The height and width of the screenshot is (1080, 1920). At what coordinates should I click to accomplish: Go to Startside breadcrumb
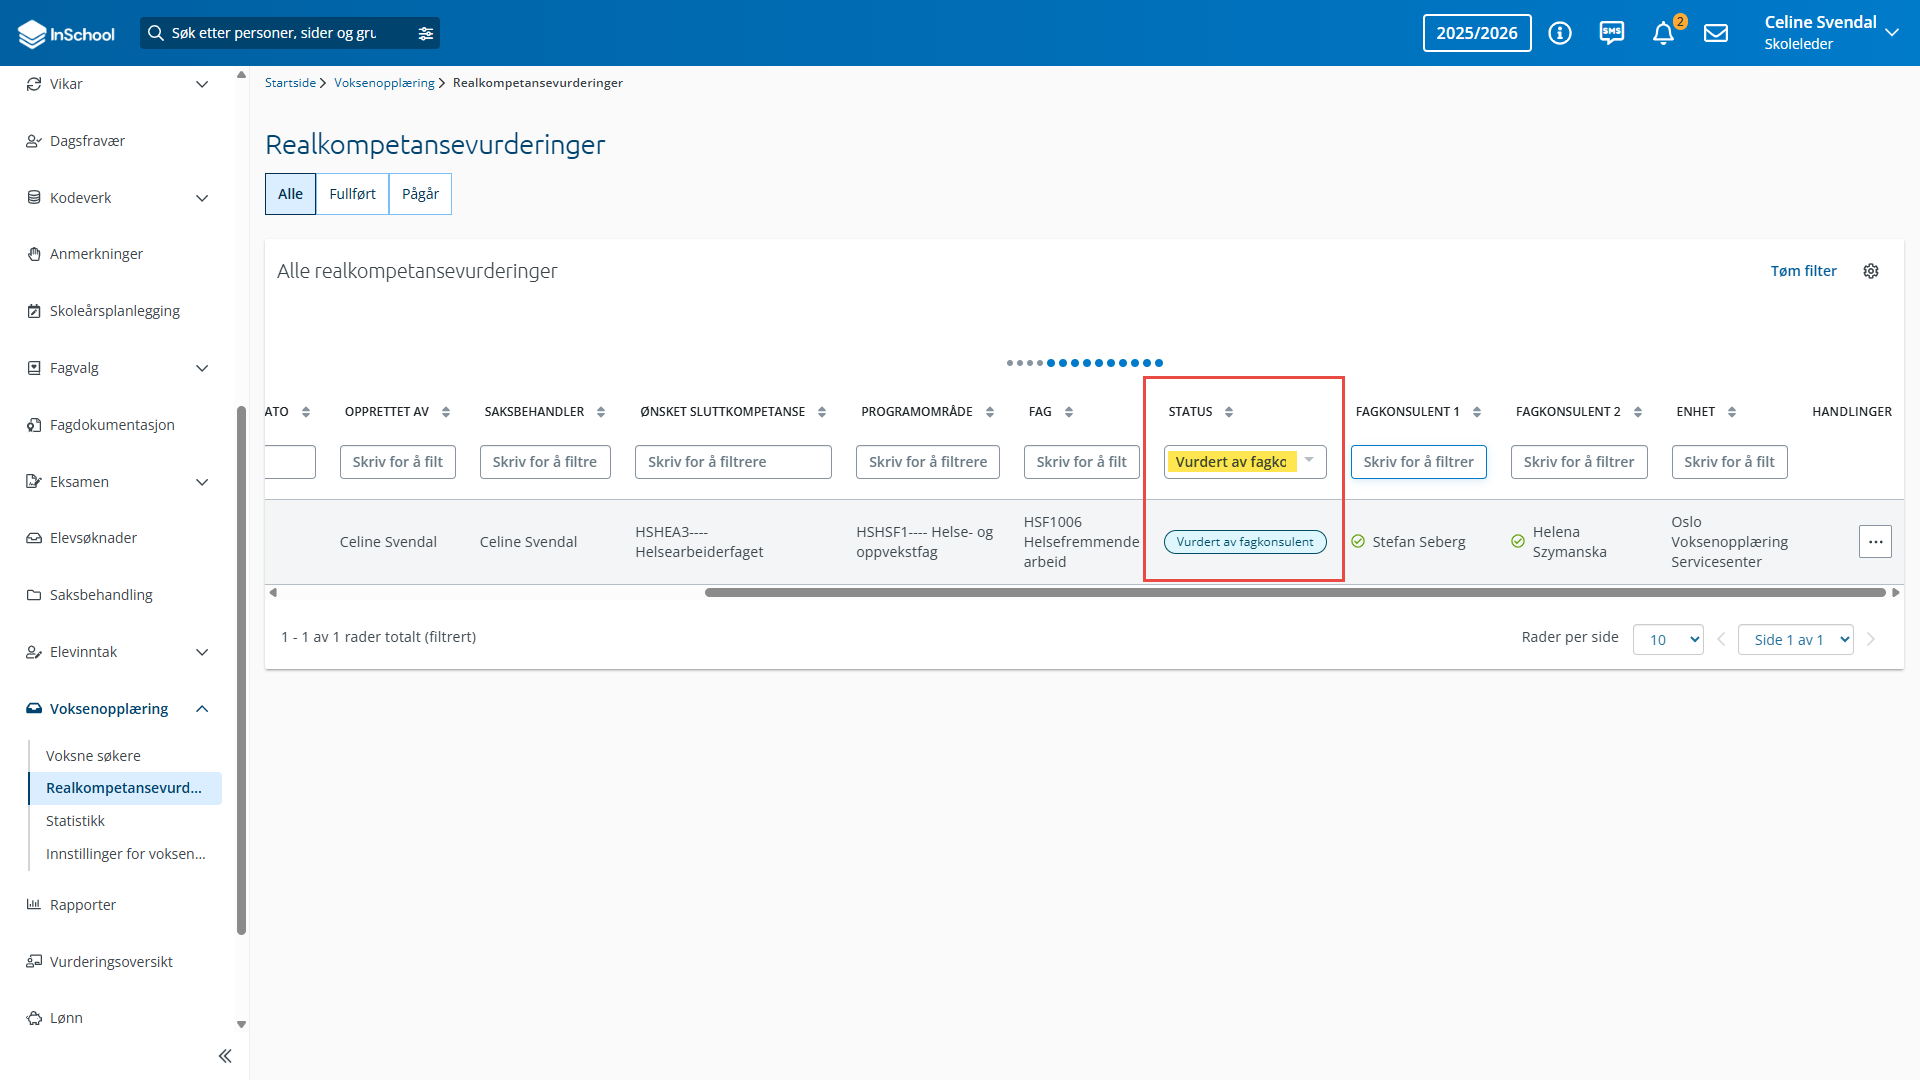pyautogui.click(x=290, y=83)
